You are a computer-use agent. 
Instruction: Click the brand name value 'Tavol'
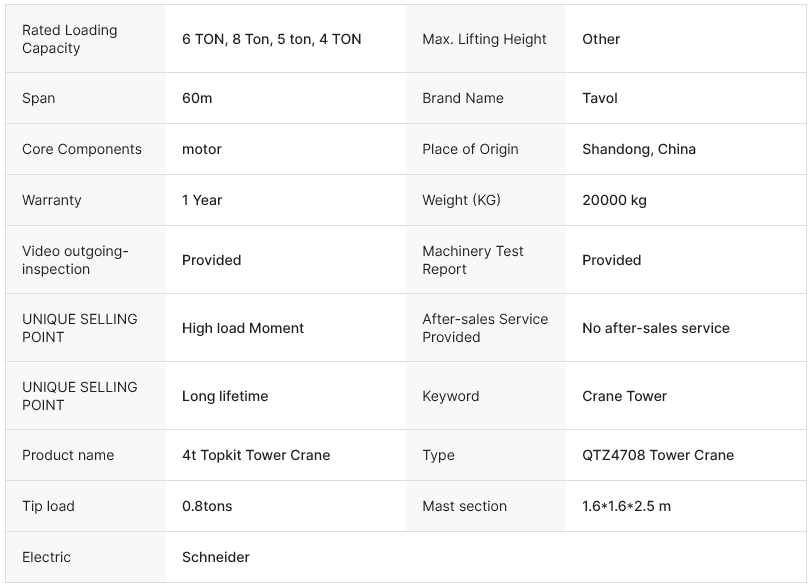(600, 98)
